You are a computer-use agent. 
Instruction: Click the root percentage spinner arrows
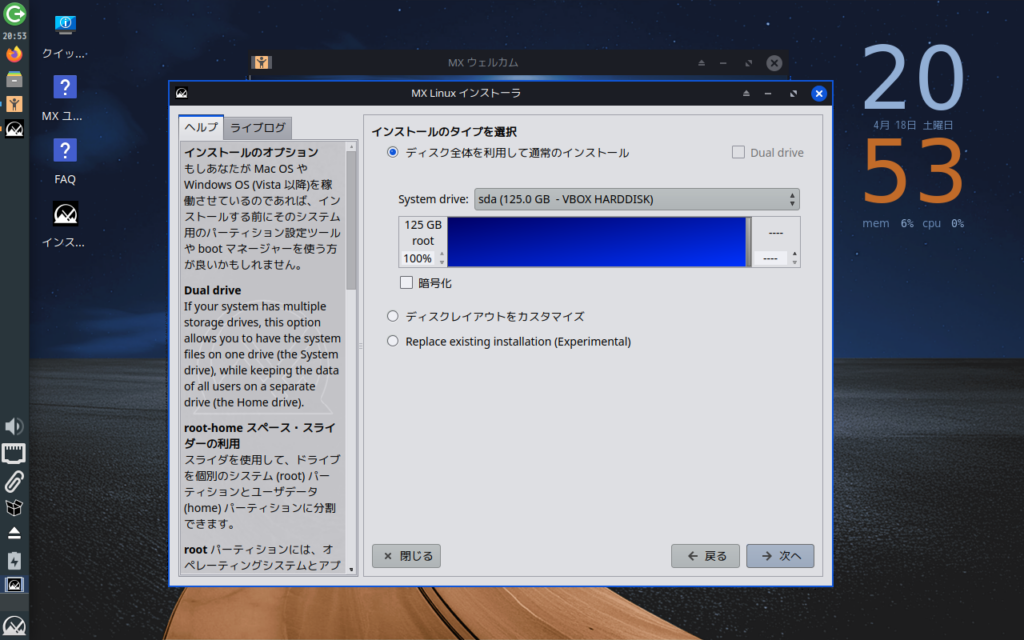441,258
